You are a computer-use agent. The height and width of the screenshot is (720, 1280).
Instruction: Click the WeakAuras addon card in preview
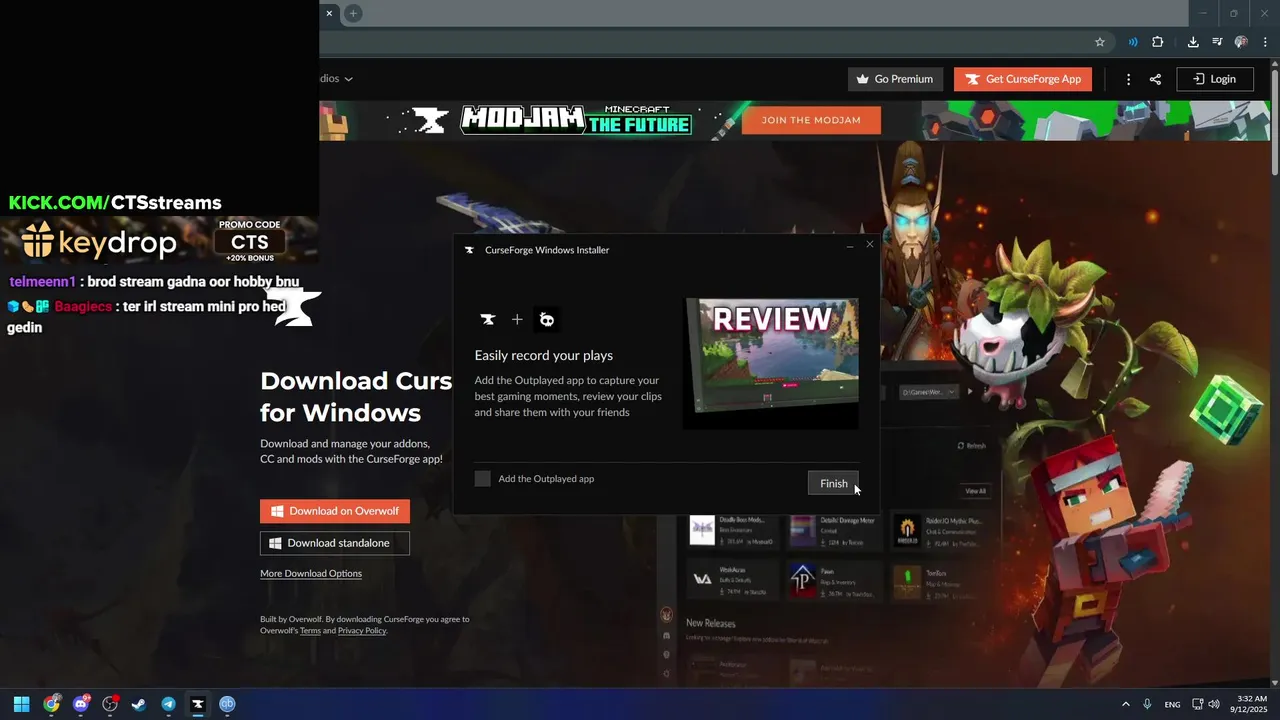(x=733, y=580)
